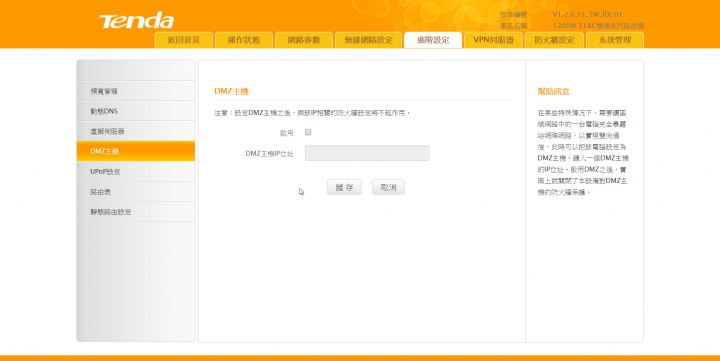Click the 1200M 11AC product name text
The image size is (720, 361).
tap(598, 26)
